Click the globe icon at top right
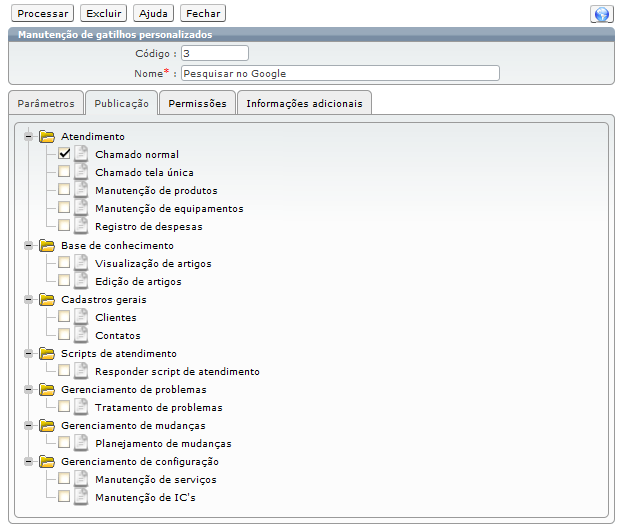Image resolution: width=620 pixels, height=528 pixels. (601, 14)
